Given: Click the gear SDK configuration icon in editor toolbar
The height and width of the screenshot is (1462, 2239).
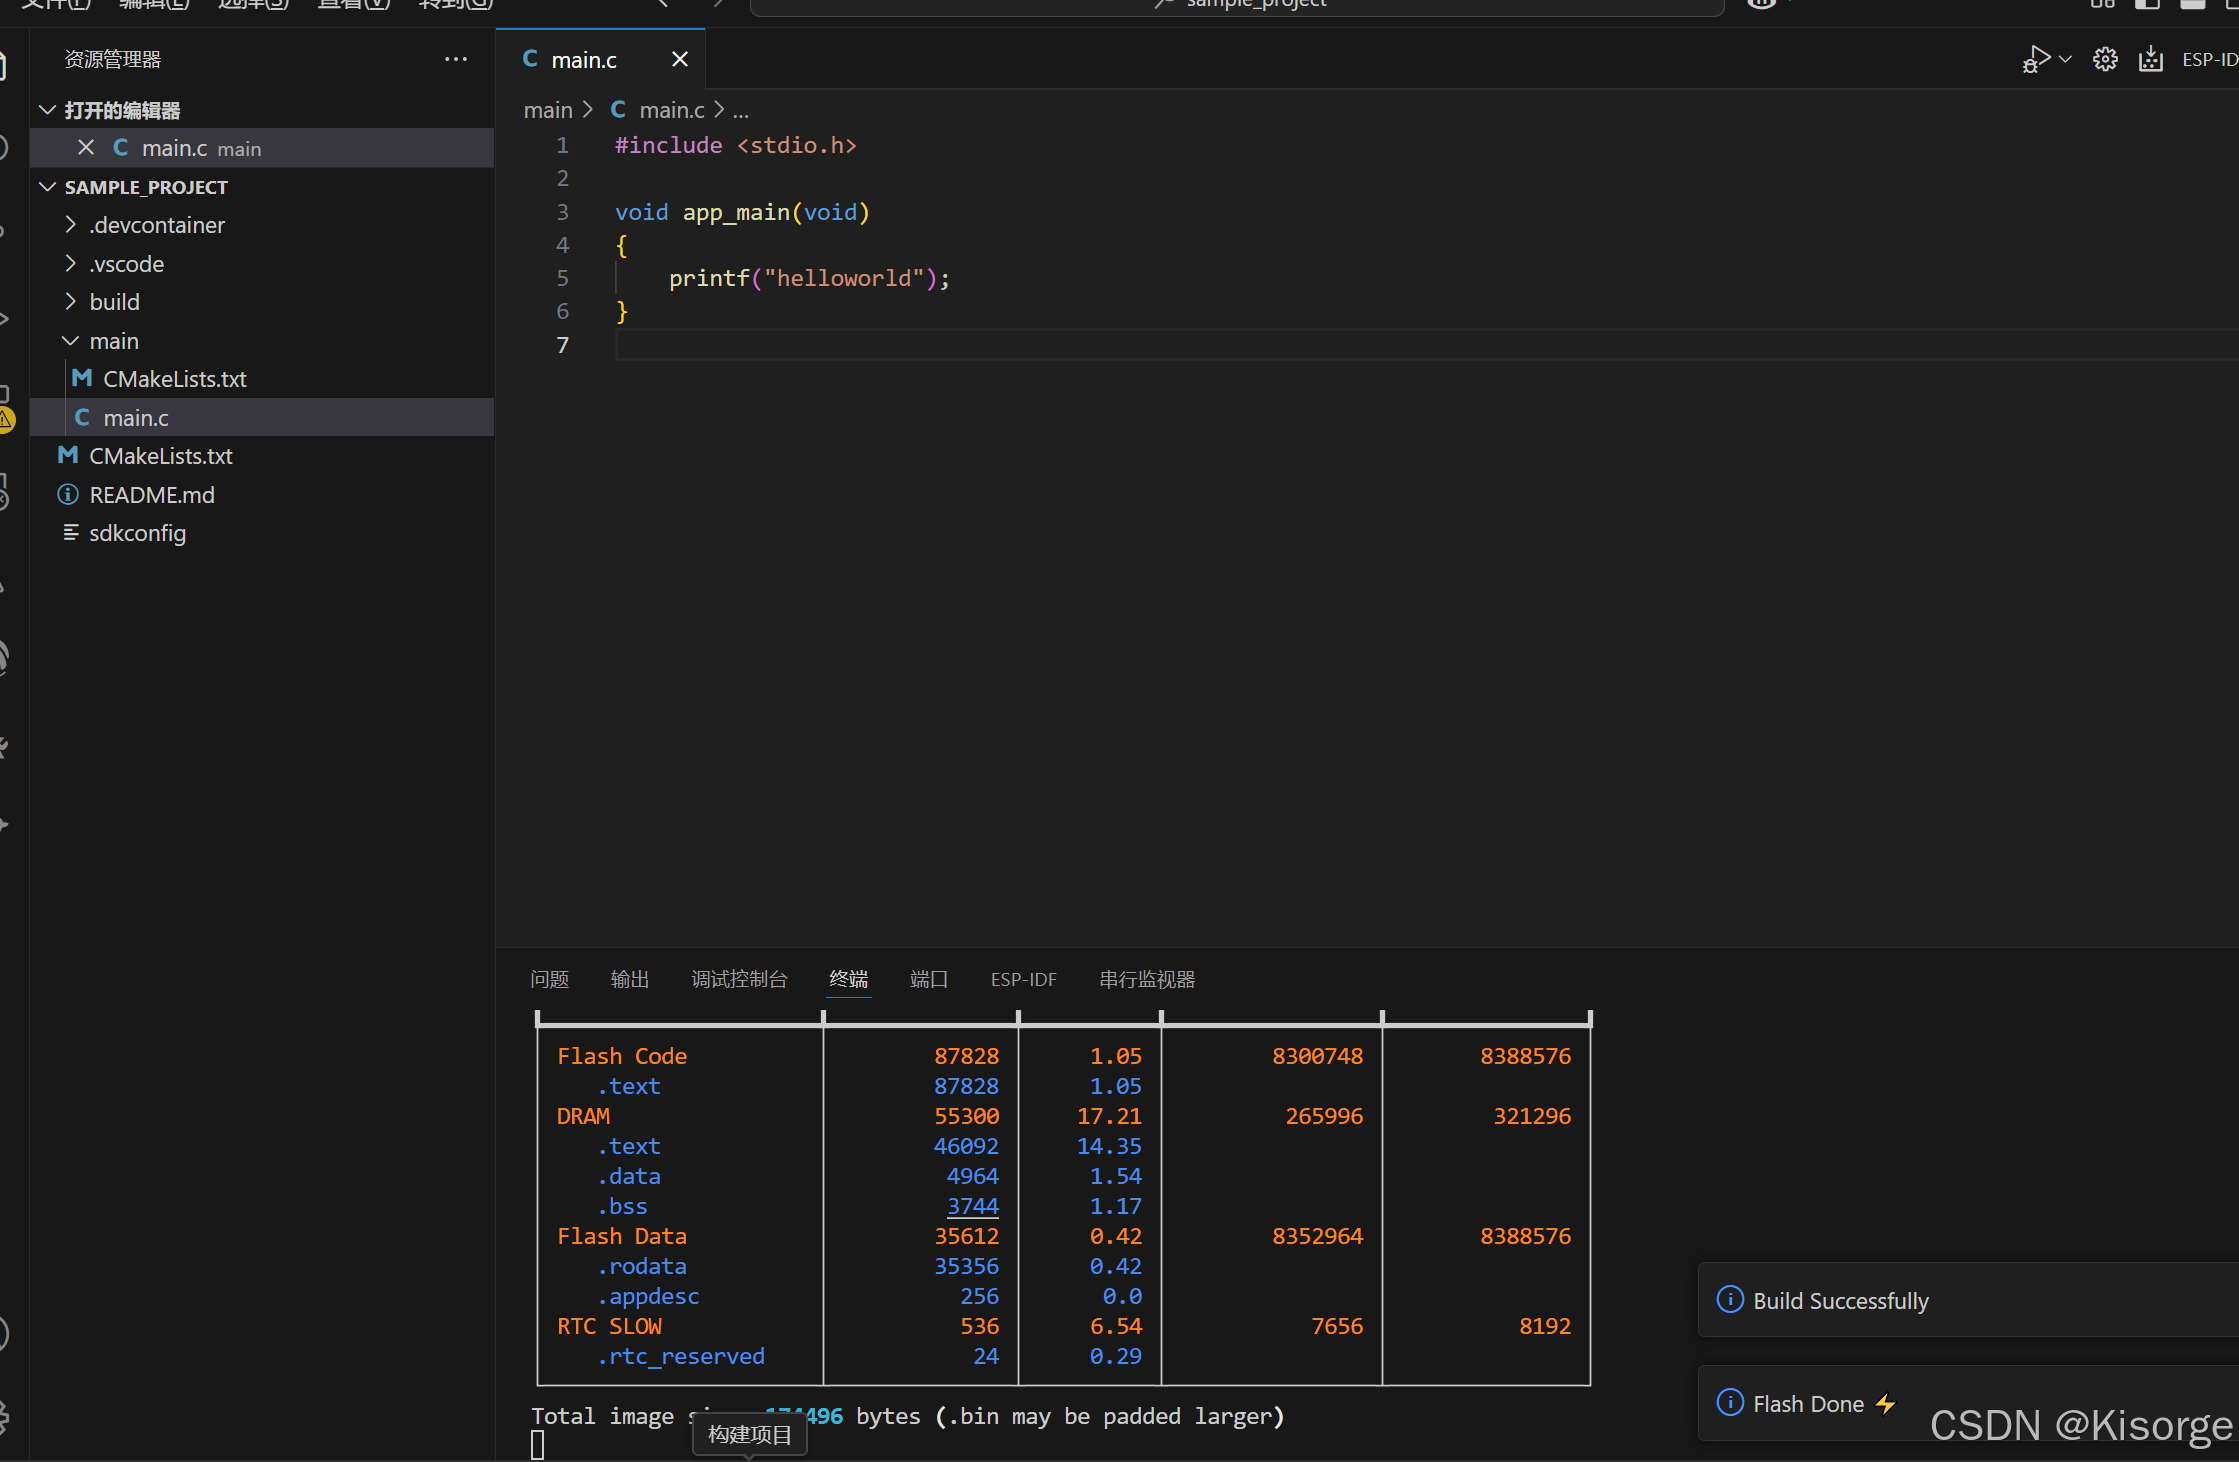Looking at the screenshot, I should (x=2105, y=60).
